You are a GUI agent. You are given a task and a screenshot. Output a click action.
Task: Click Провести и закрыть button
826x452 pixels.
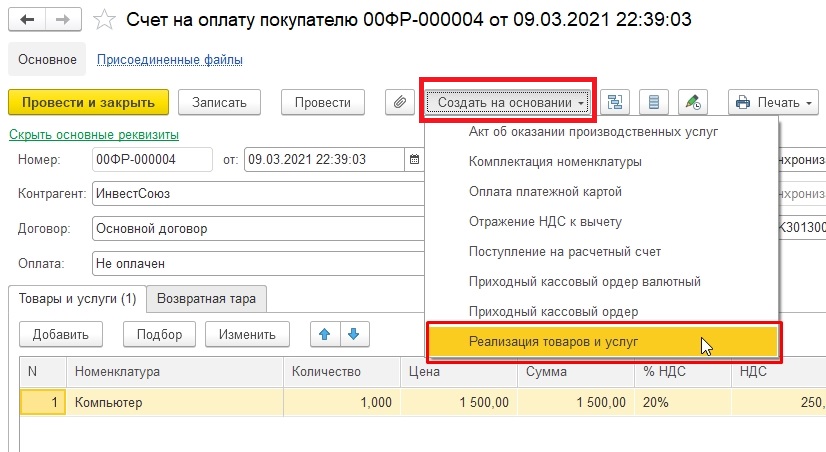(x=88, y=102)
